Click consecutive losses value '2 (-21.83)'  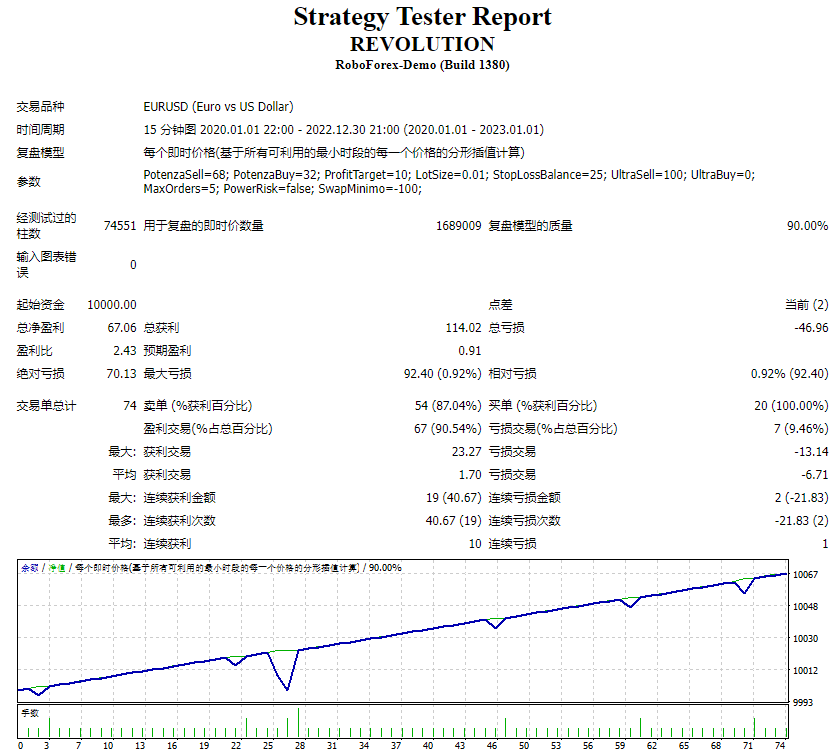pyautogui.click(x=802, y=497)
